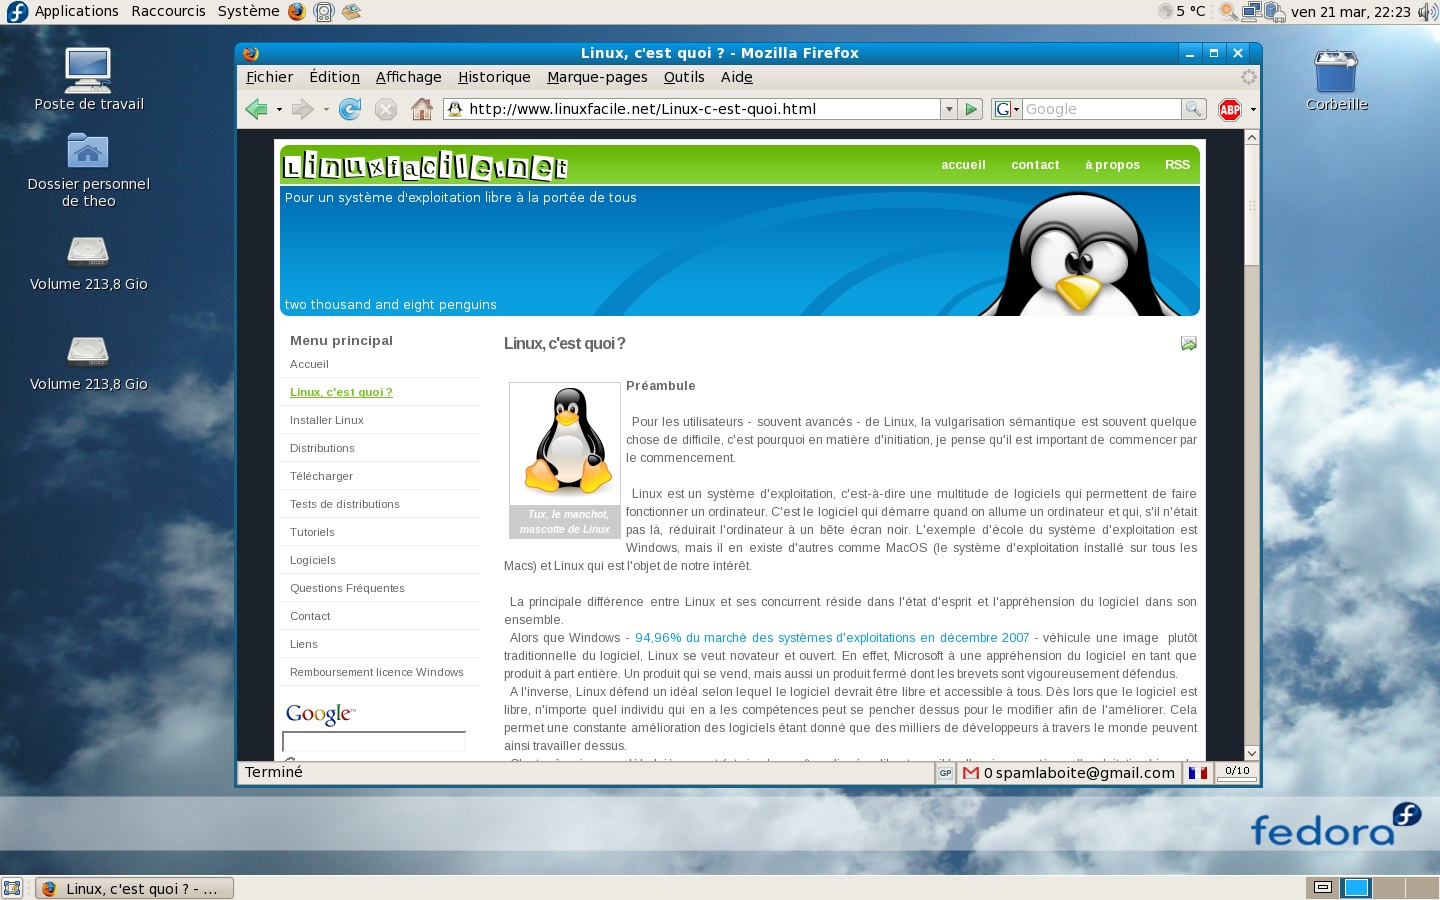Reload the page with the refresh icon
Image resolution: width=1440 pixels, height=900 pixels.
tap(350, 109)
